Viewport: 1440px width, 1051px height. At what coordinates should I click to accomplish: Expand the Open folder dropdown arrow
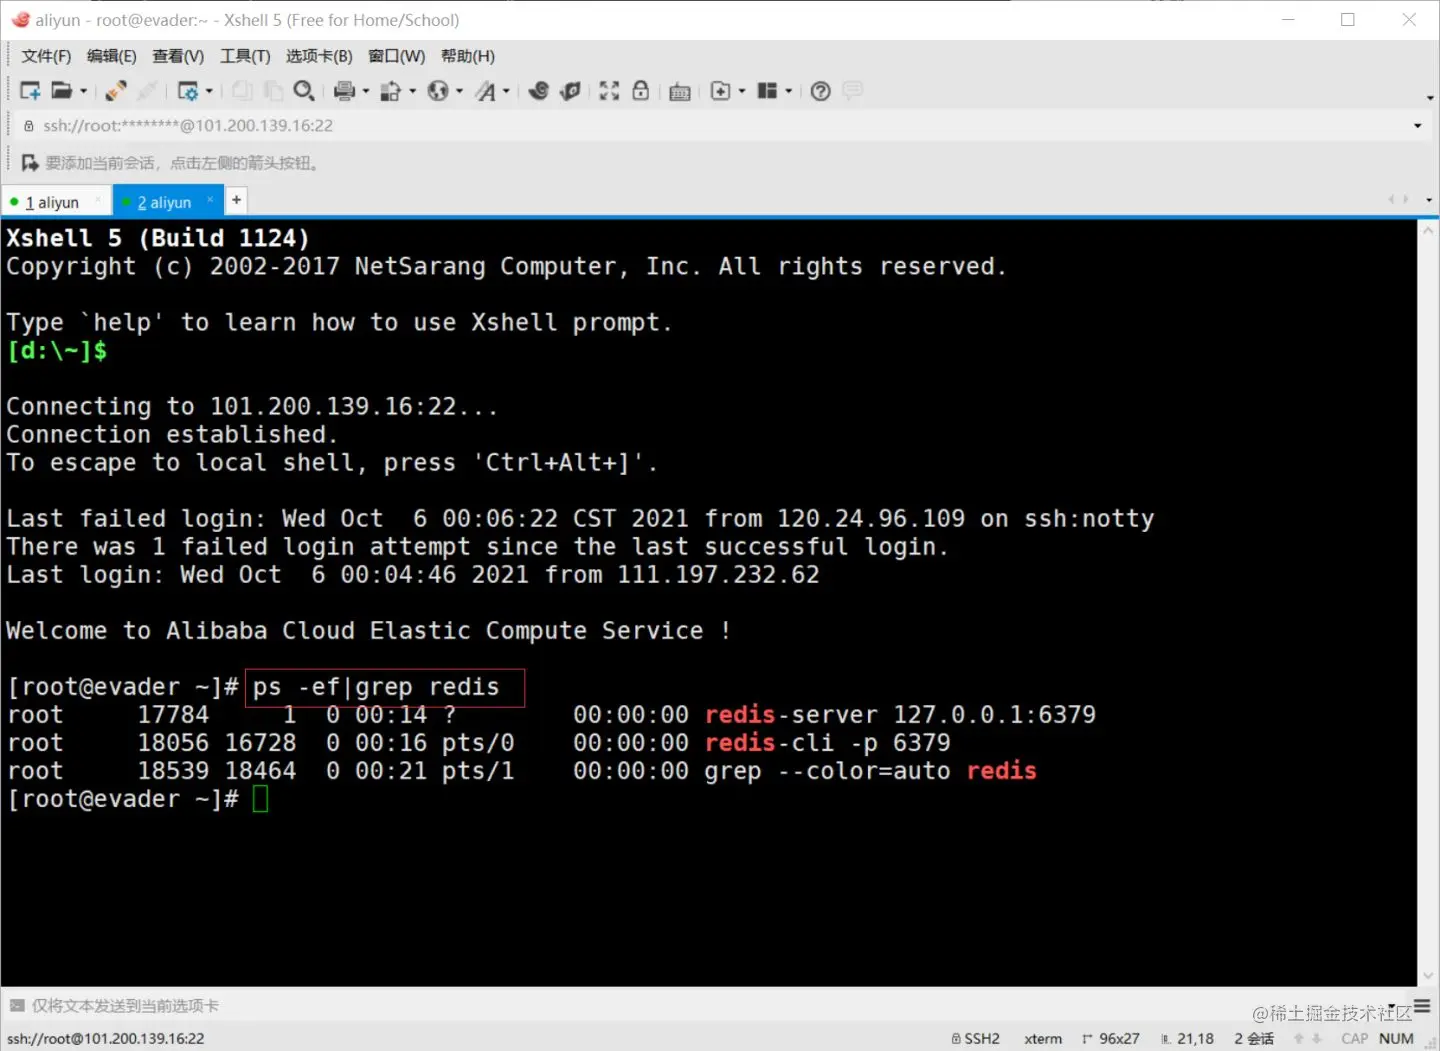[x=83, y=92]
